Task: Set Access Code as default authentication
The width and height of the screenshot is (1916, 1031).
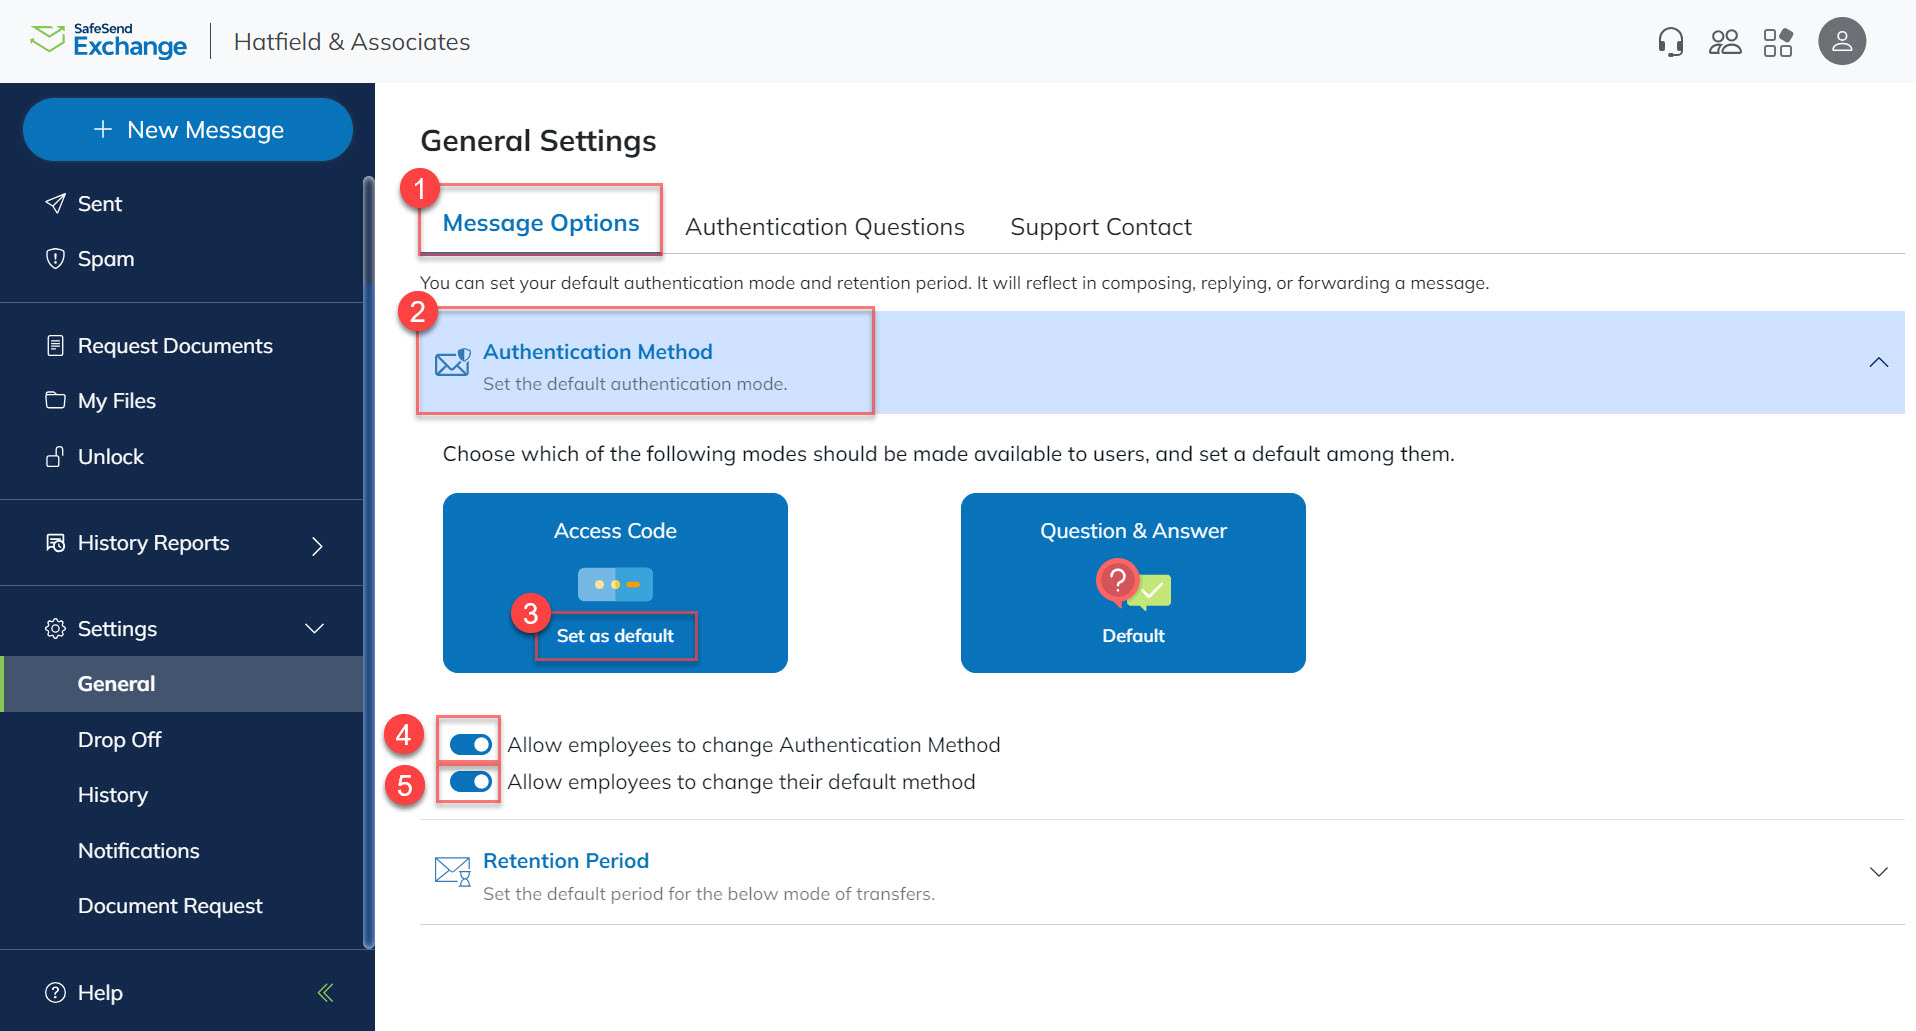Action: click(615, 635)
